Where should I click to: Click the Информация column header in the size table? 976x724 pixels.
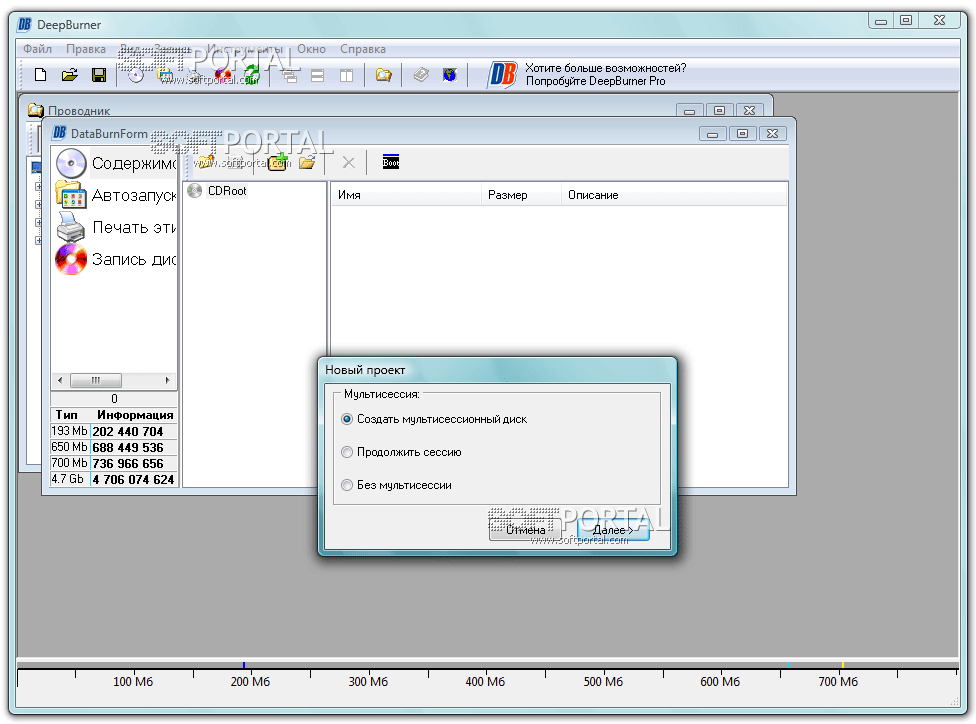(134, 415)
